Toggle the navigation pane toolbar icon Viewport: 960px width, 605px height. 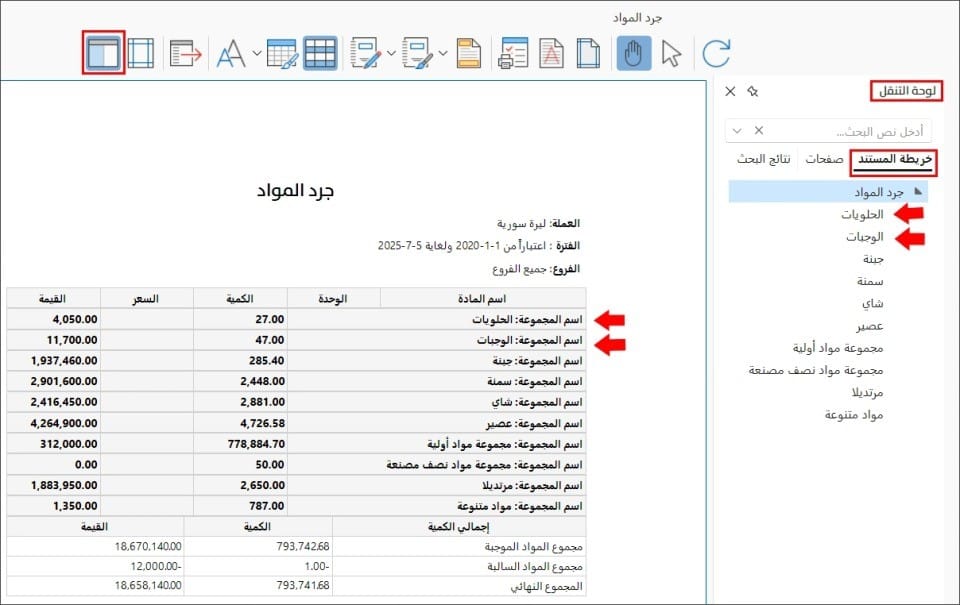coord(103,53)
